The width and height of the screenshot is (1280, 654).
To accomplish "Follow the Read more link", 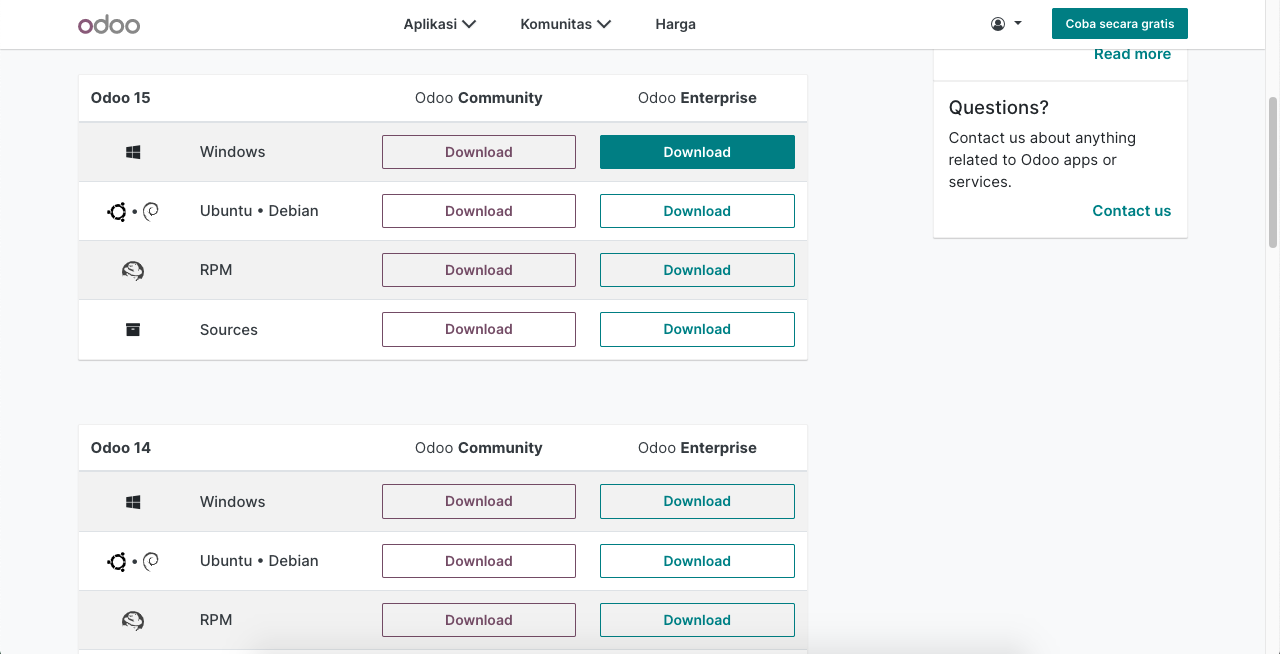I will point(1132,54).
